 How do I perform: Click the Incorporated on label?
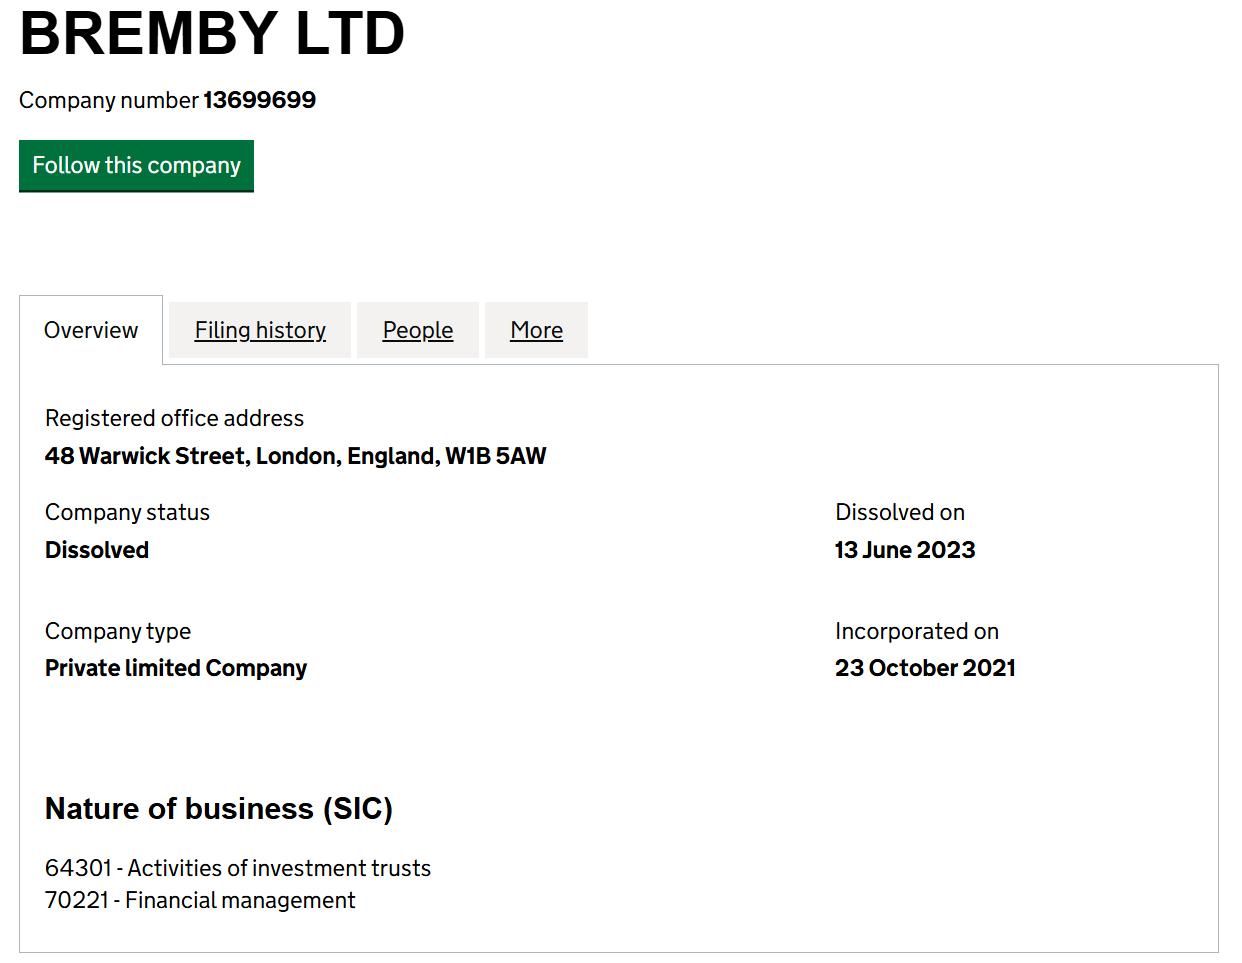tap(917, 631)
